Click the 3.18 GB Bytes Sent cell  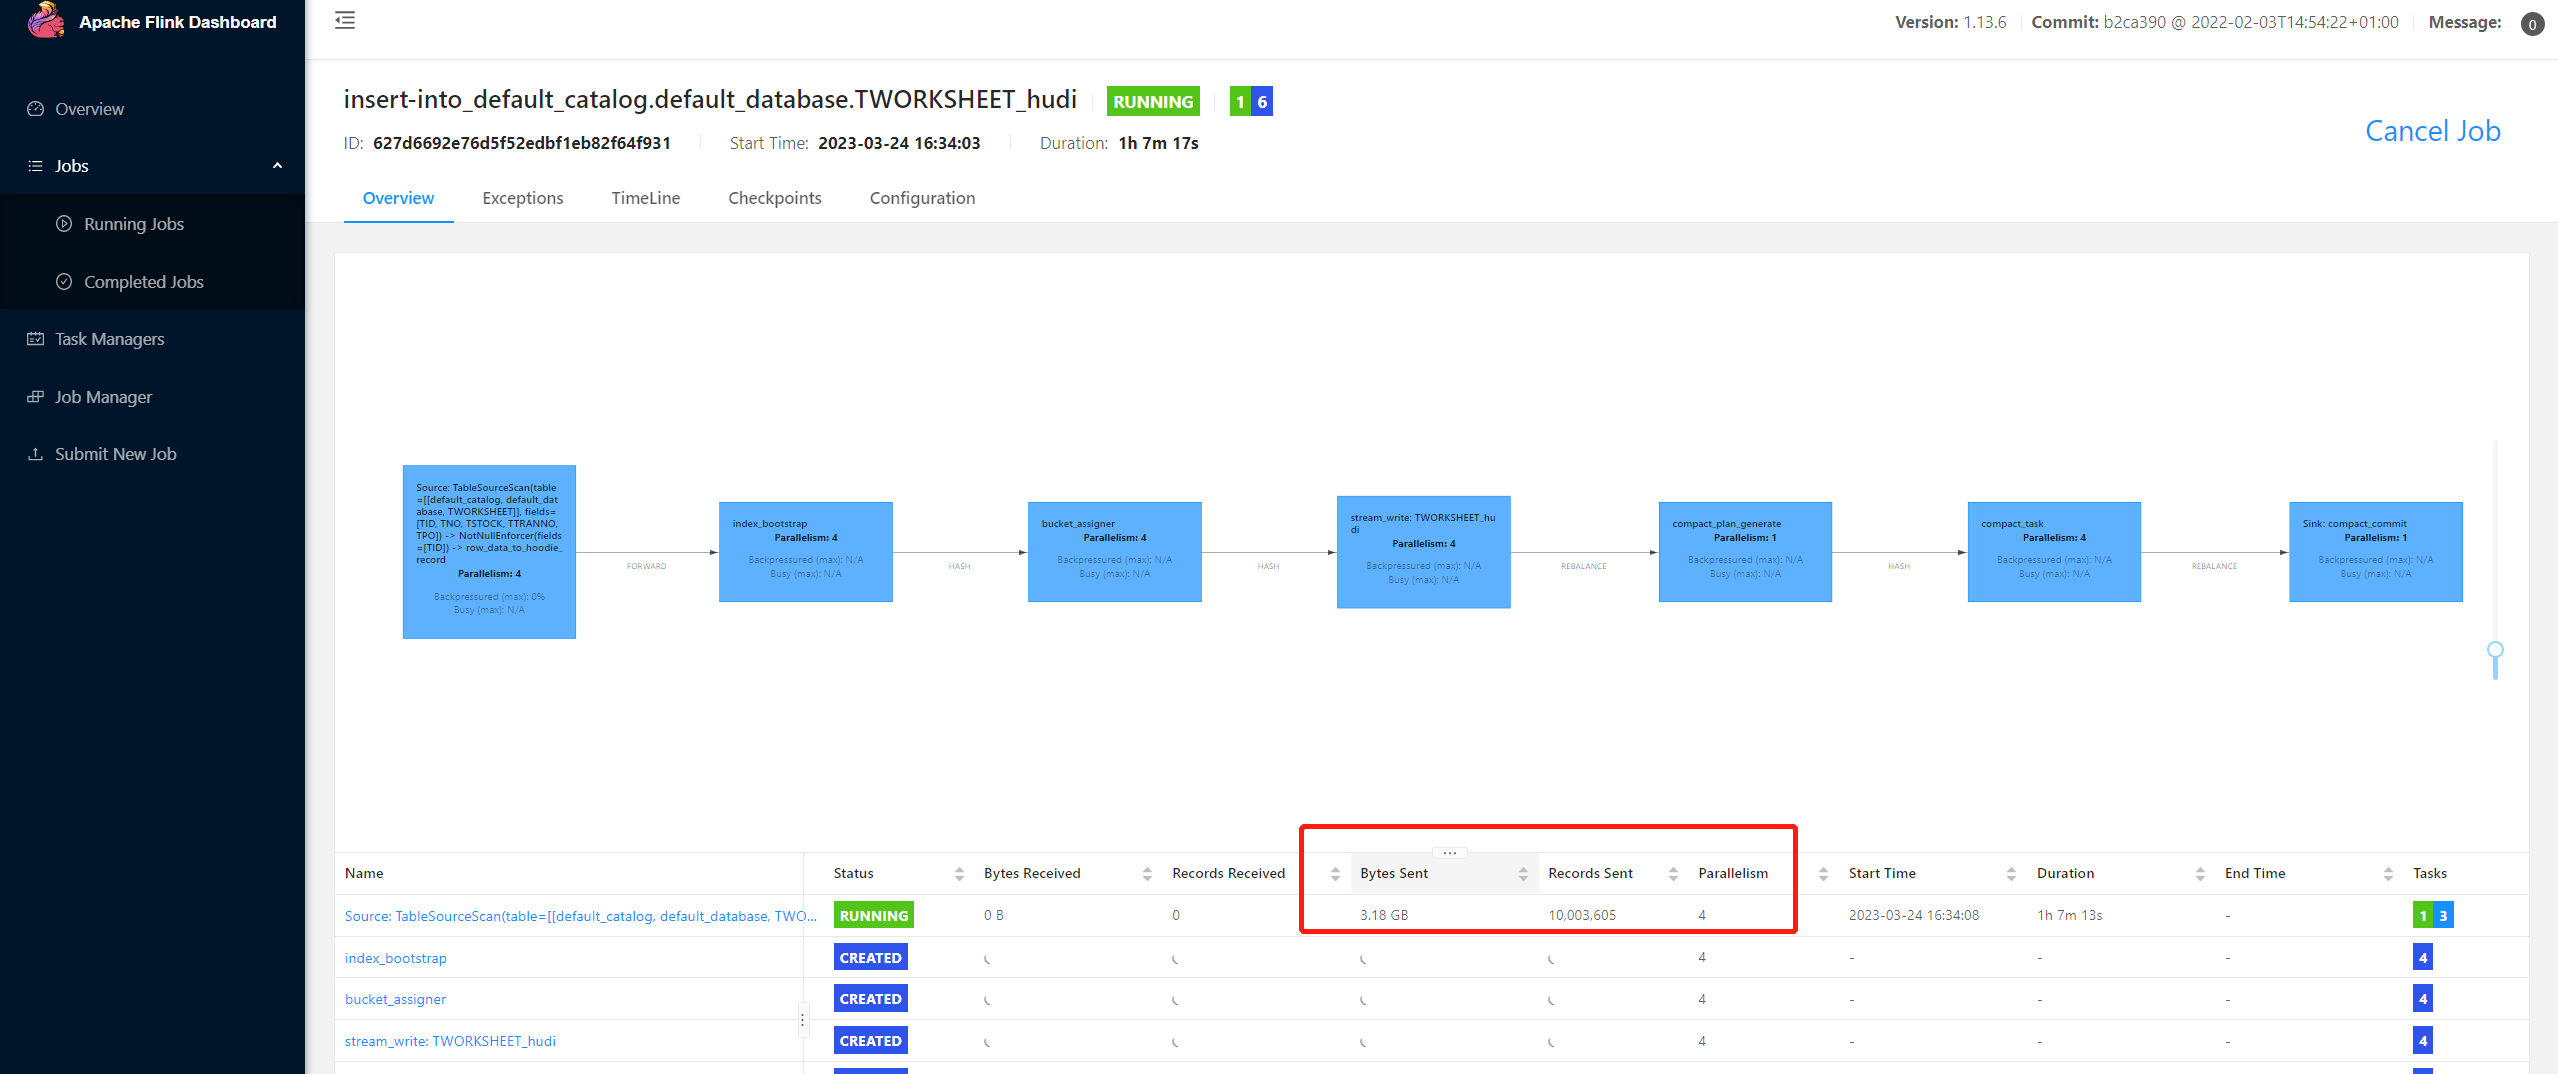1384,915
